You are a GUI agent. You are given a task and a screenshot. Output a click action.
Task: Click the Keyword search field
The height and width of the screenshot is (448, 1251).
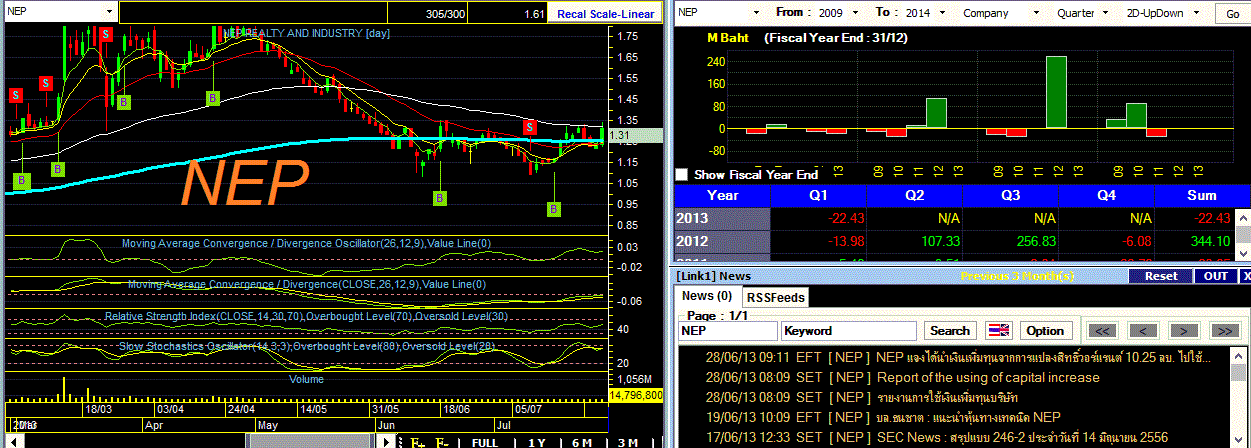point(849,330)
